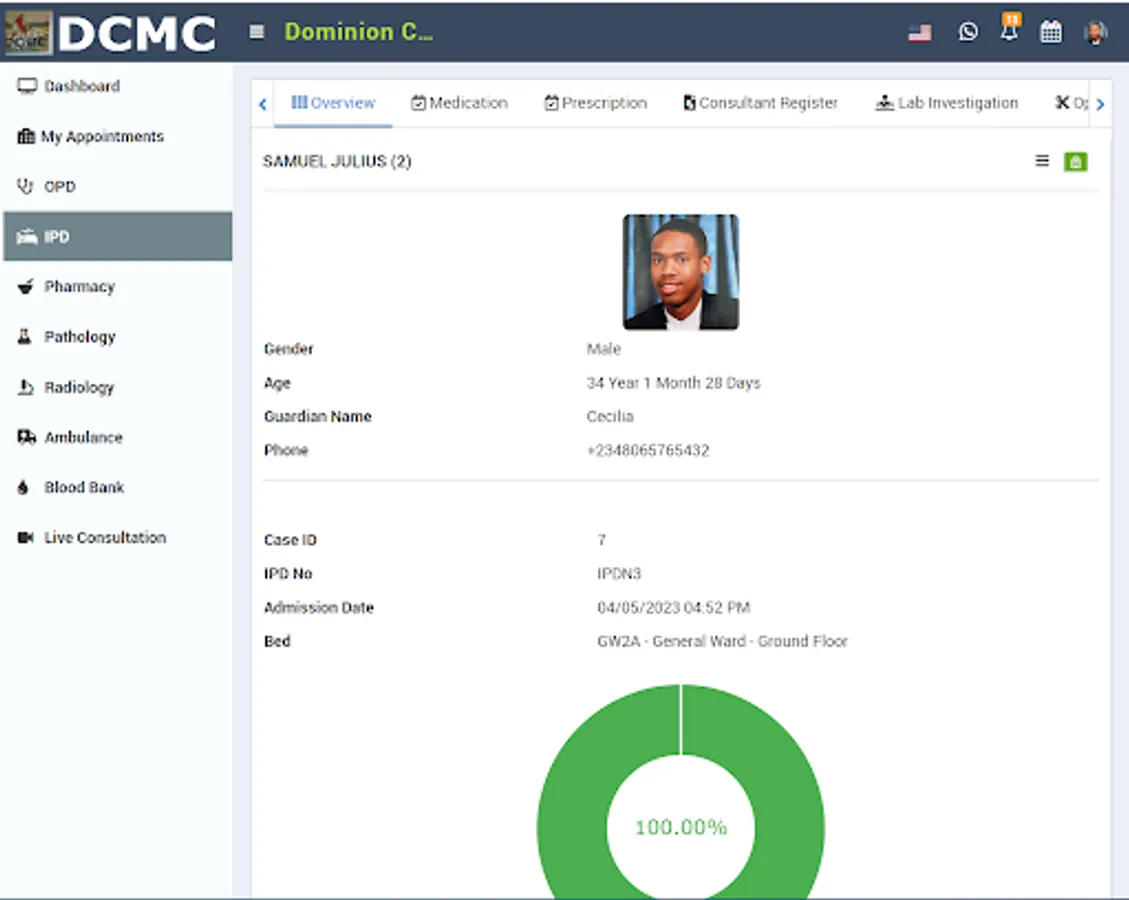1129x900 pixels.
Task: Click the My Appointments building icon
Action: point(26,136)
